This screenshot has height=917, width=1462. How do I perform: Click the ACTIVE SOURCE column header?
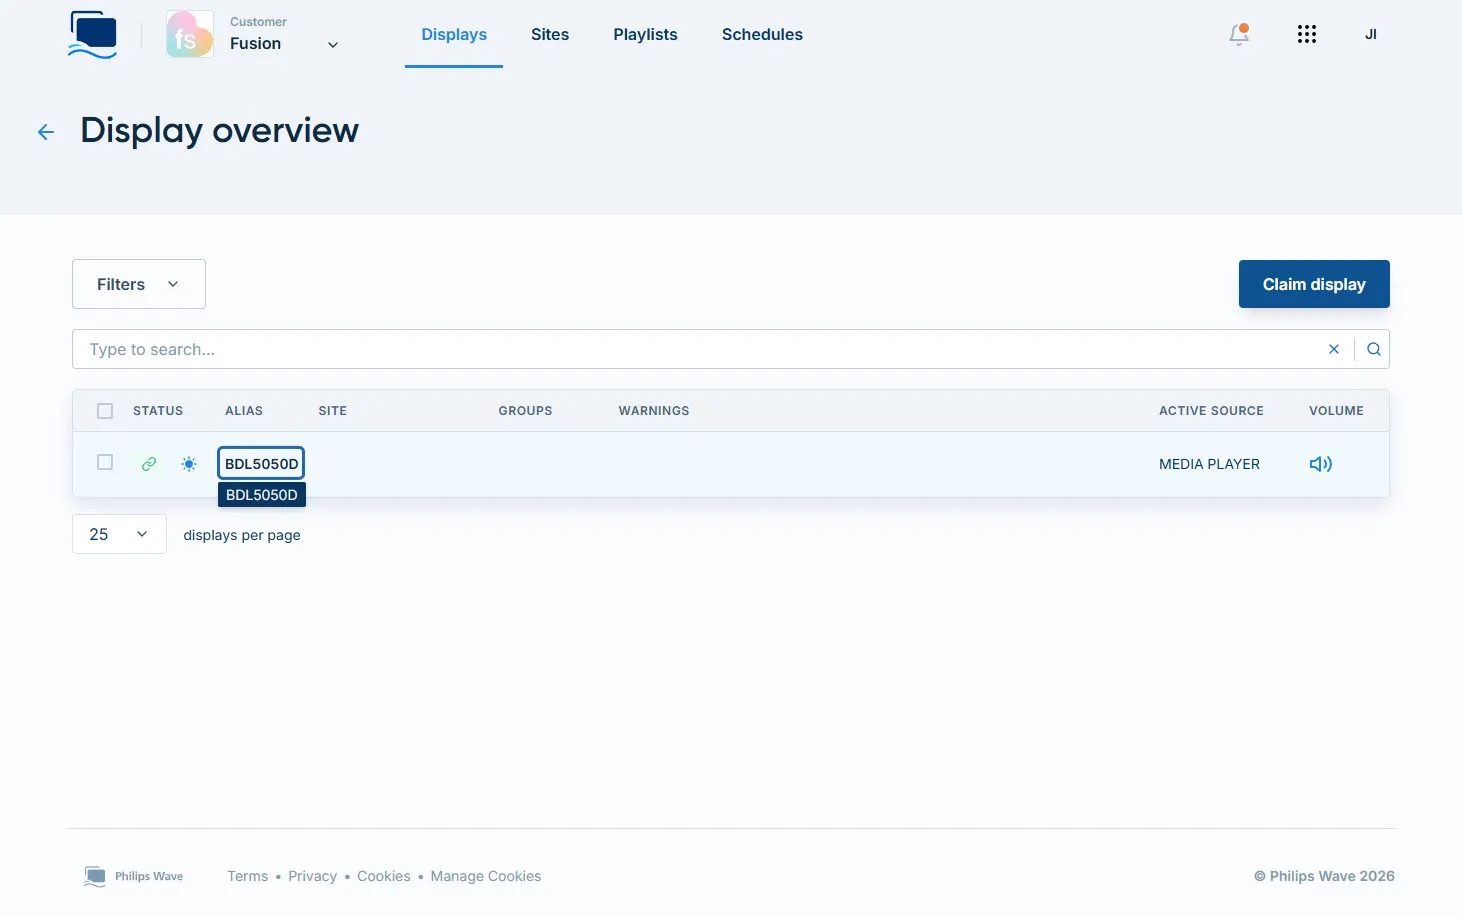click(x=1211, y=411)
